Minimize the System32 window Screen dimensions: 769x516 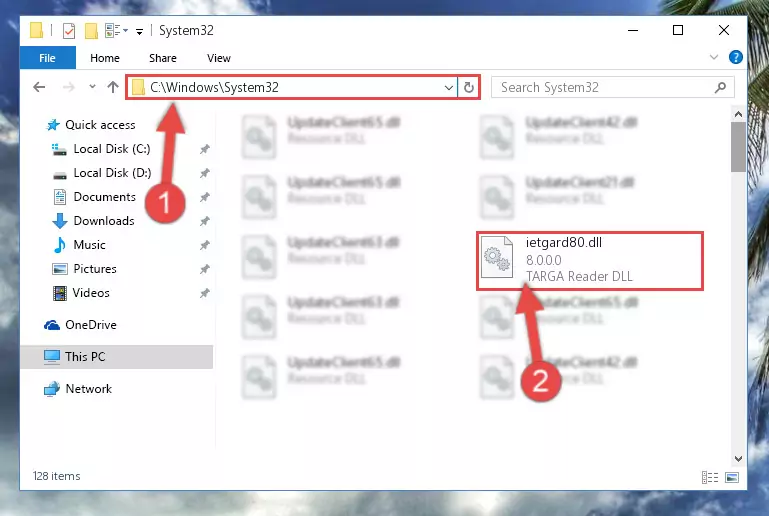(x=633, y=30)
